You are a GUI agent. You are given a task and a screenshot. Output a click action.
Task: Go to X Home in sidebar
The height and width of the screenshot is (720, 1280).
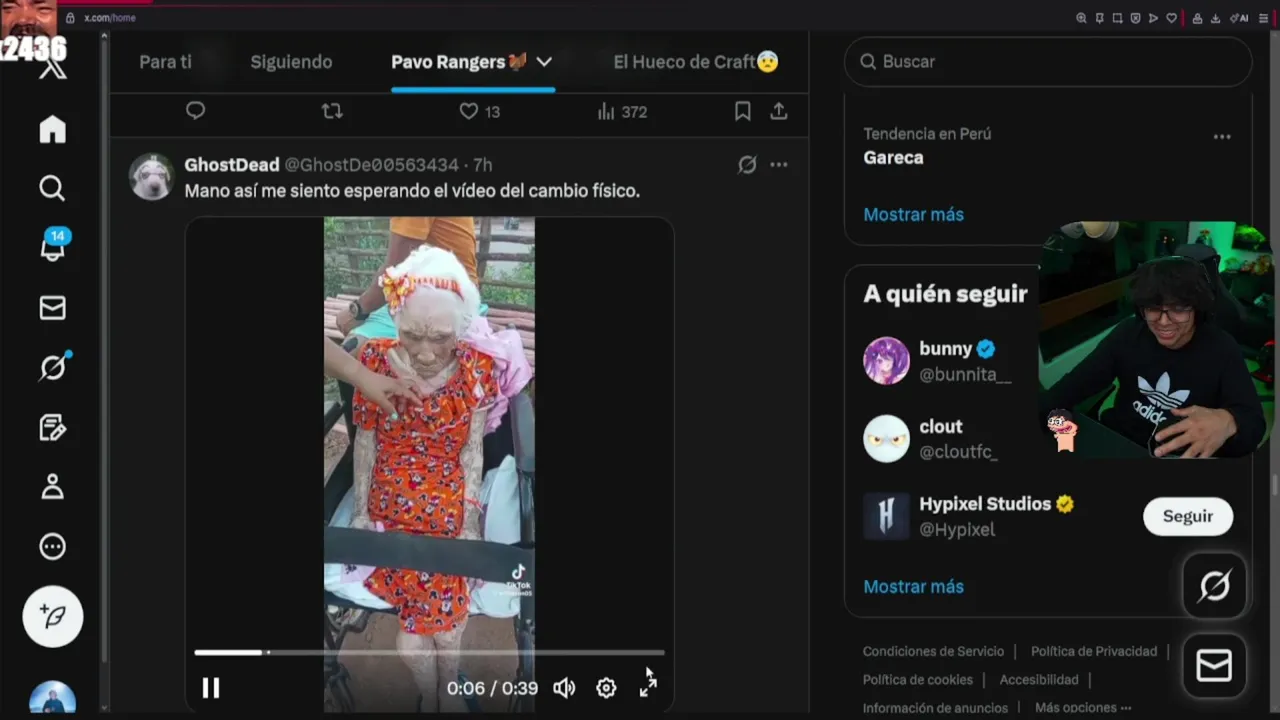pos(52,130)
